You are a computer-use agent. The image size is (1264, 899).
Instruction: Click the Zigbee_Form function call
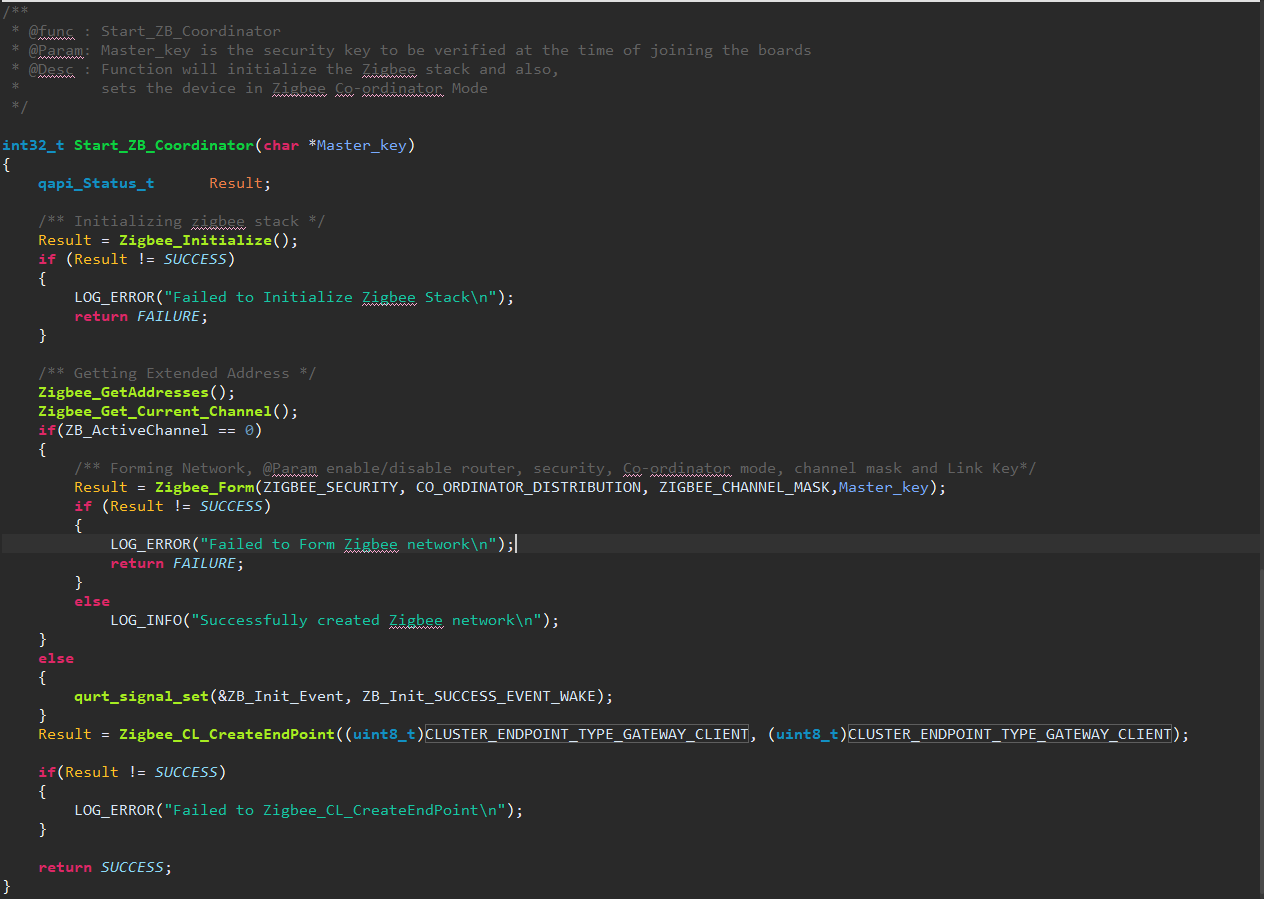click(x=203, y=487)
